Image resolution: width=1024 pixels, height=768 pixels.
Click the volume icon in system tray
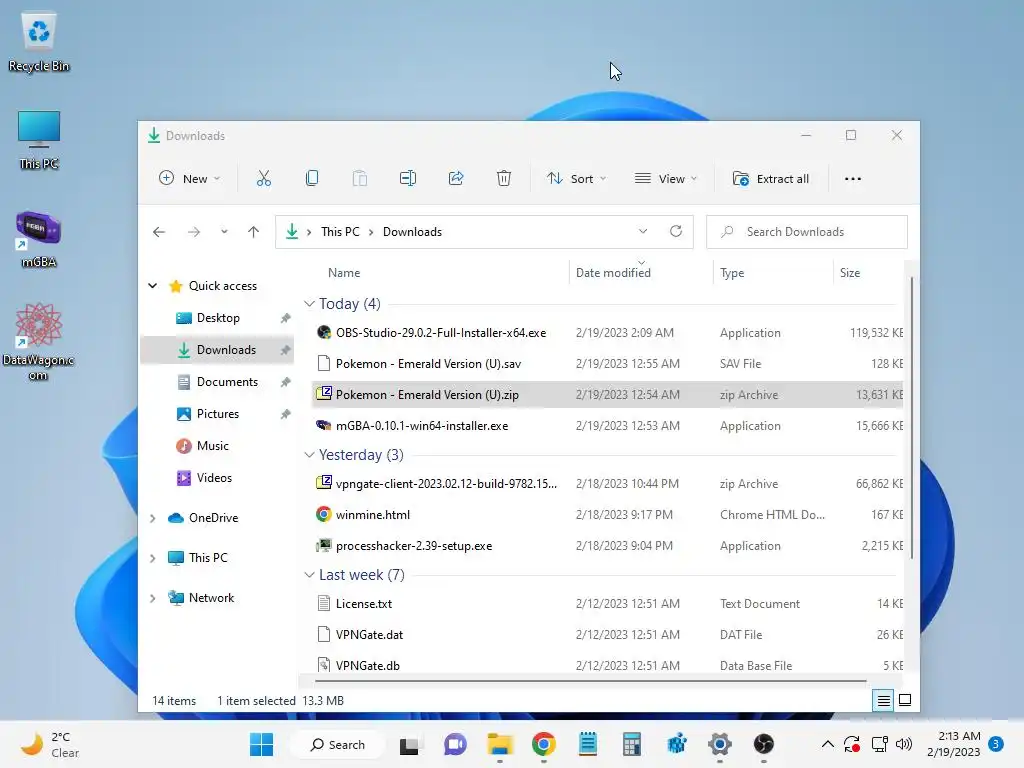pos(904,744)
